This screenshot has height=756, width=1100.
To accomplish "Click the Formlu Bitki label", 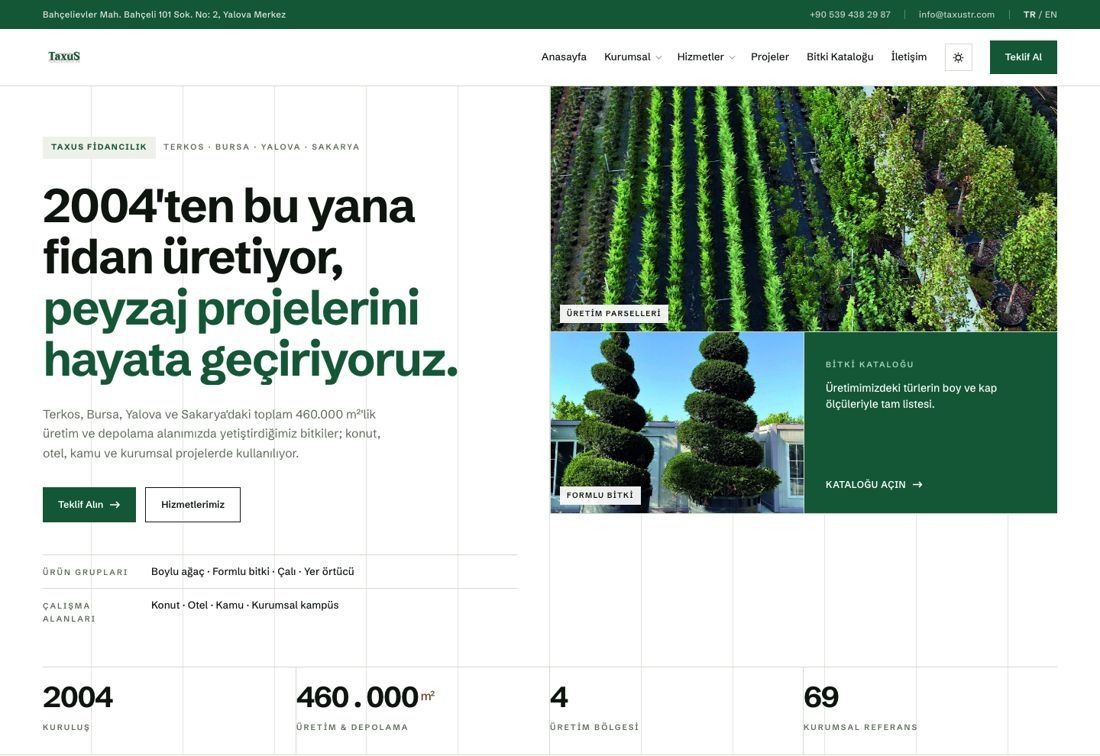I will click(x=600, y=495).
